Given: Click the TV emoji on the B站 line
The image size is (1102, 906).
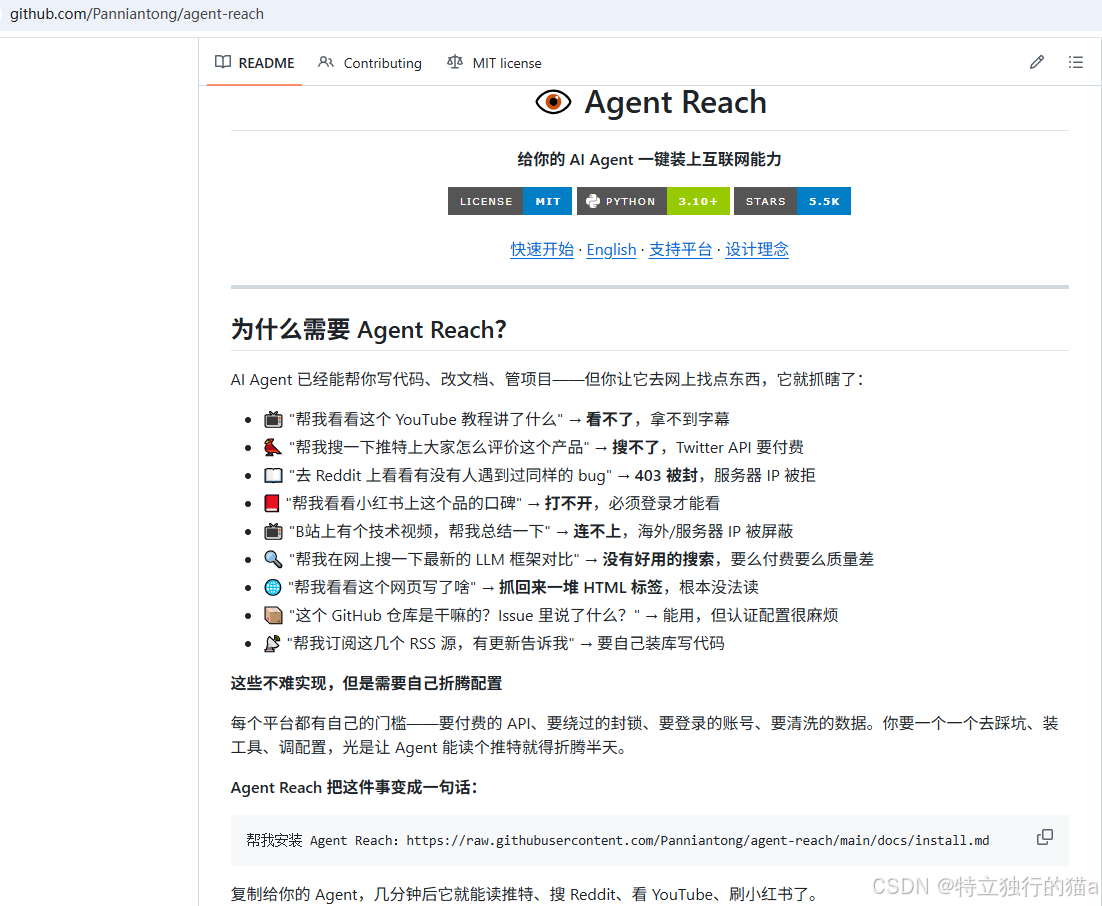Looking at the screenshot, I should [273, 531].
